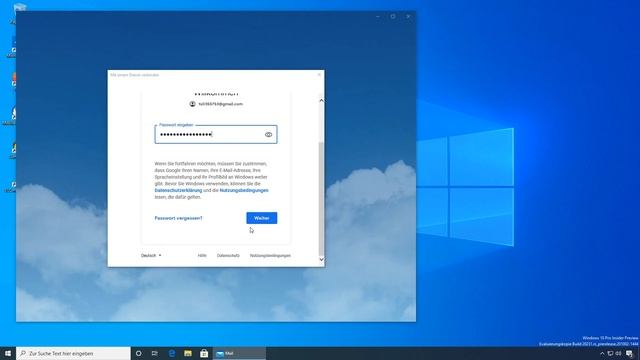Open the network status tray icon
640x360 pixels.
610,353
